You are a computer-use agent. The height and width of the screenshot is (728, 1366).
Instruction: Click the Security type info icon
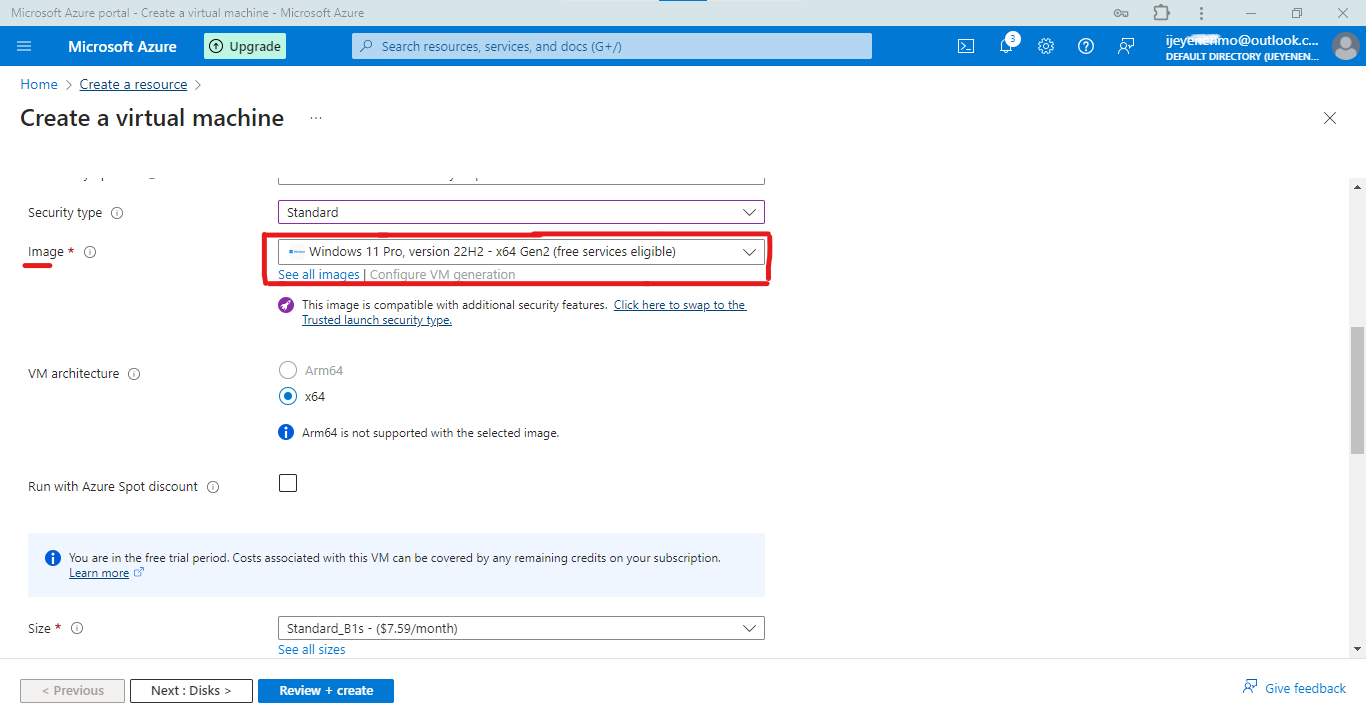click(117, 213)
